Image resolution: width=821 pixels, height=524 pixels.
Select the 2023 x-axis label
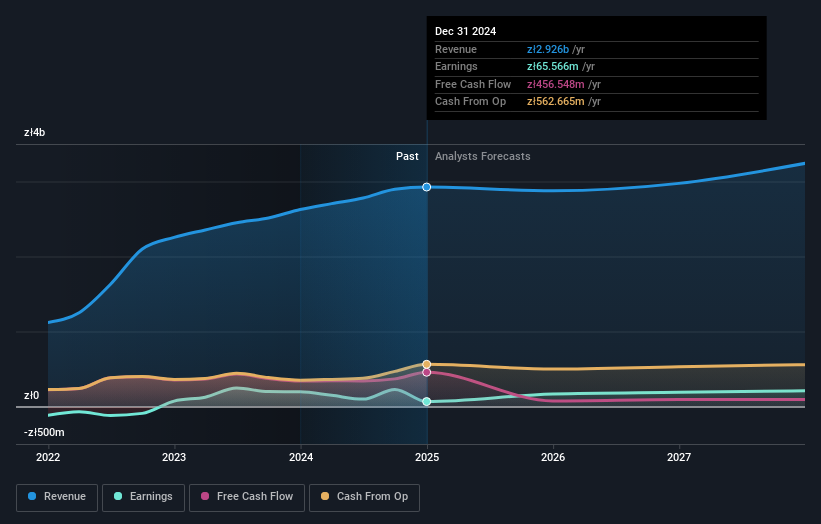(174, 457)
